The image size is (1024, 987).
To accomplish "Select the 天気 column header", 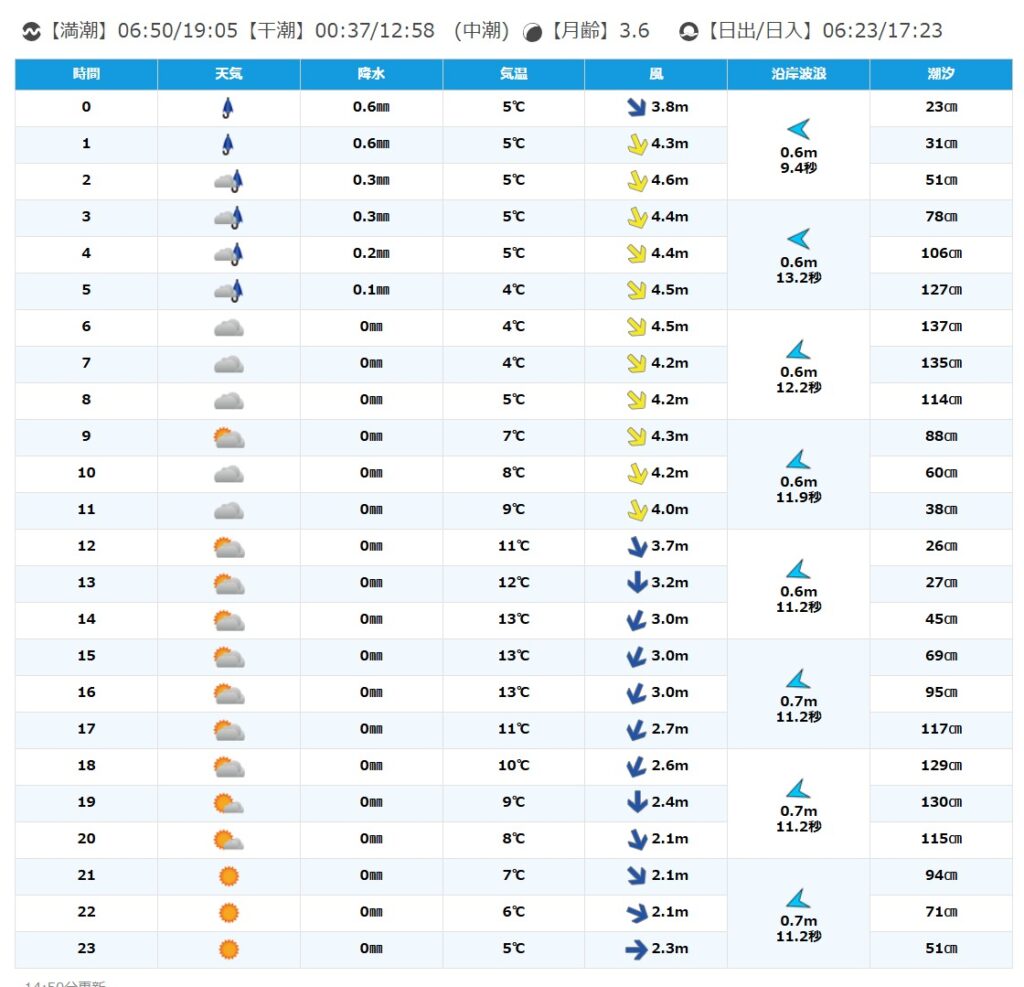I will [228, 75].
